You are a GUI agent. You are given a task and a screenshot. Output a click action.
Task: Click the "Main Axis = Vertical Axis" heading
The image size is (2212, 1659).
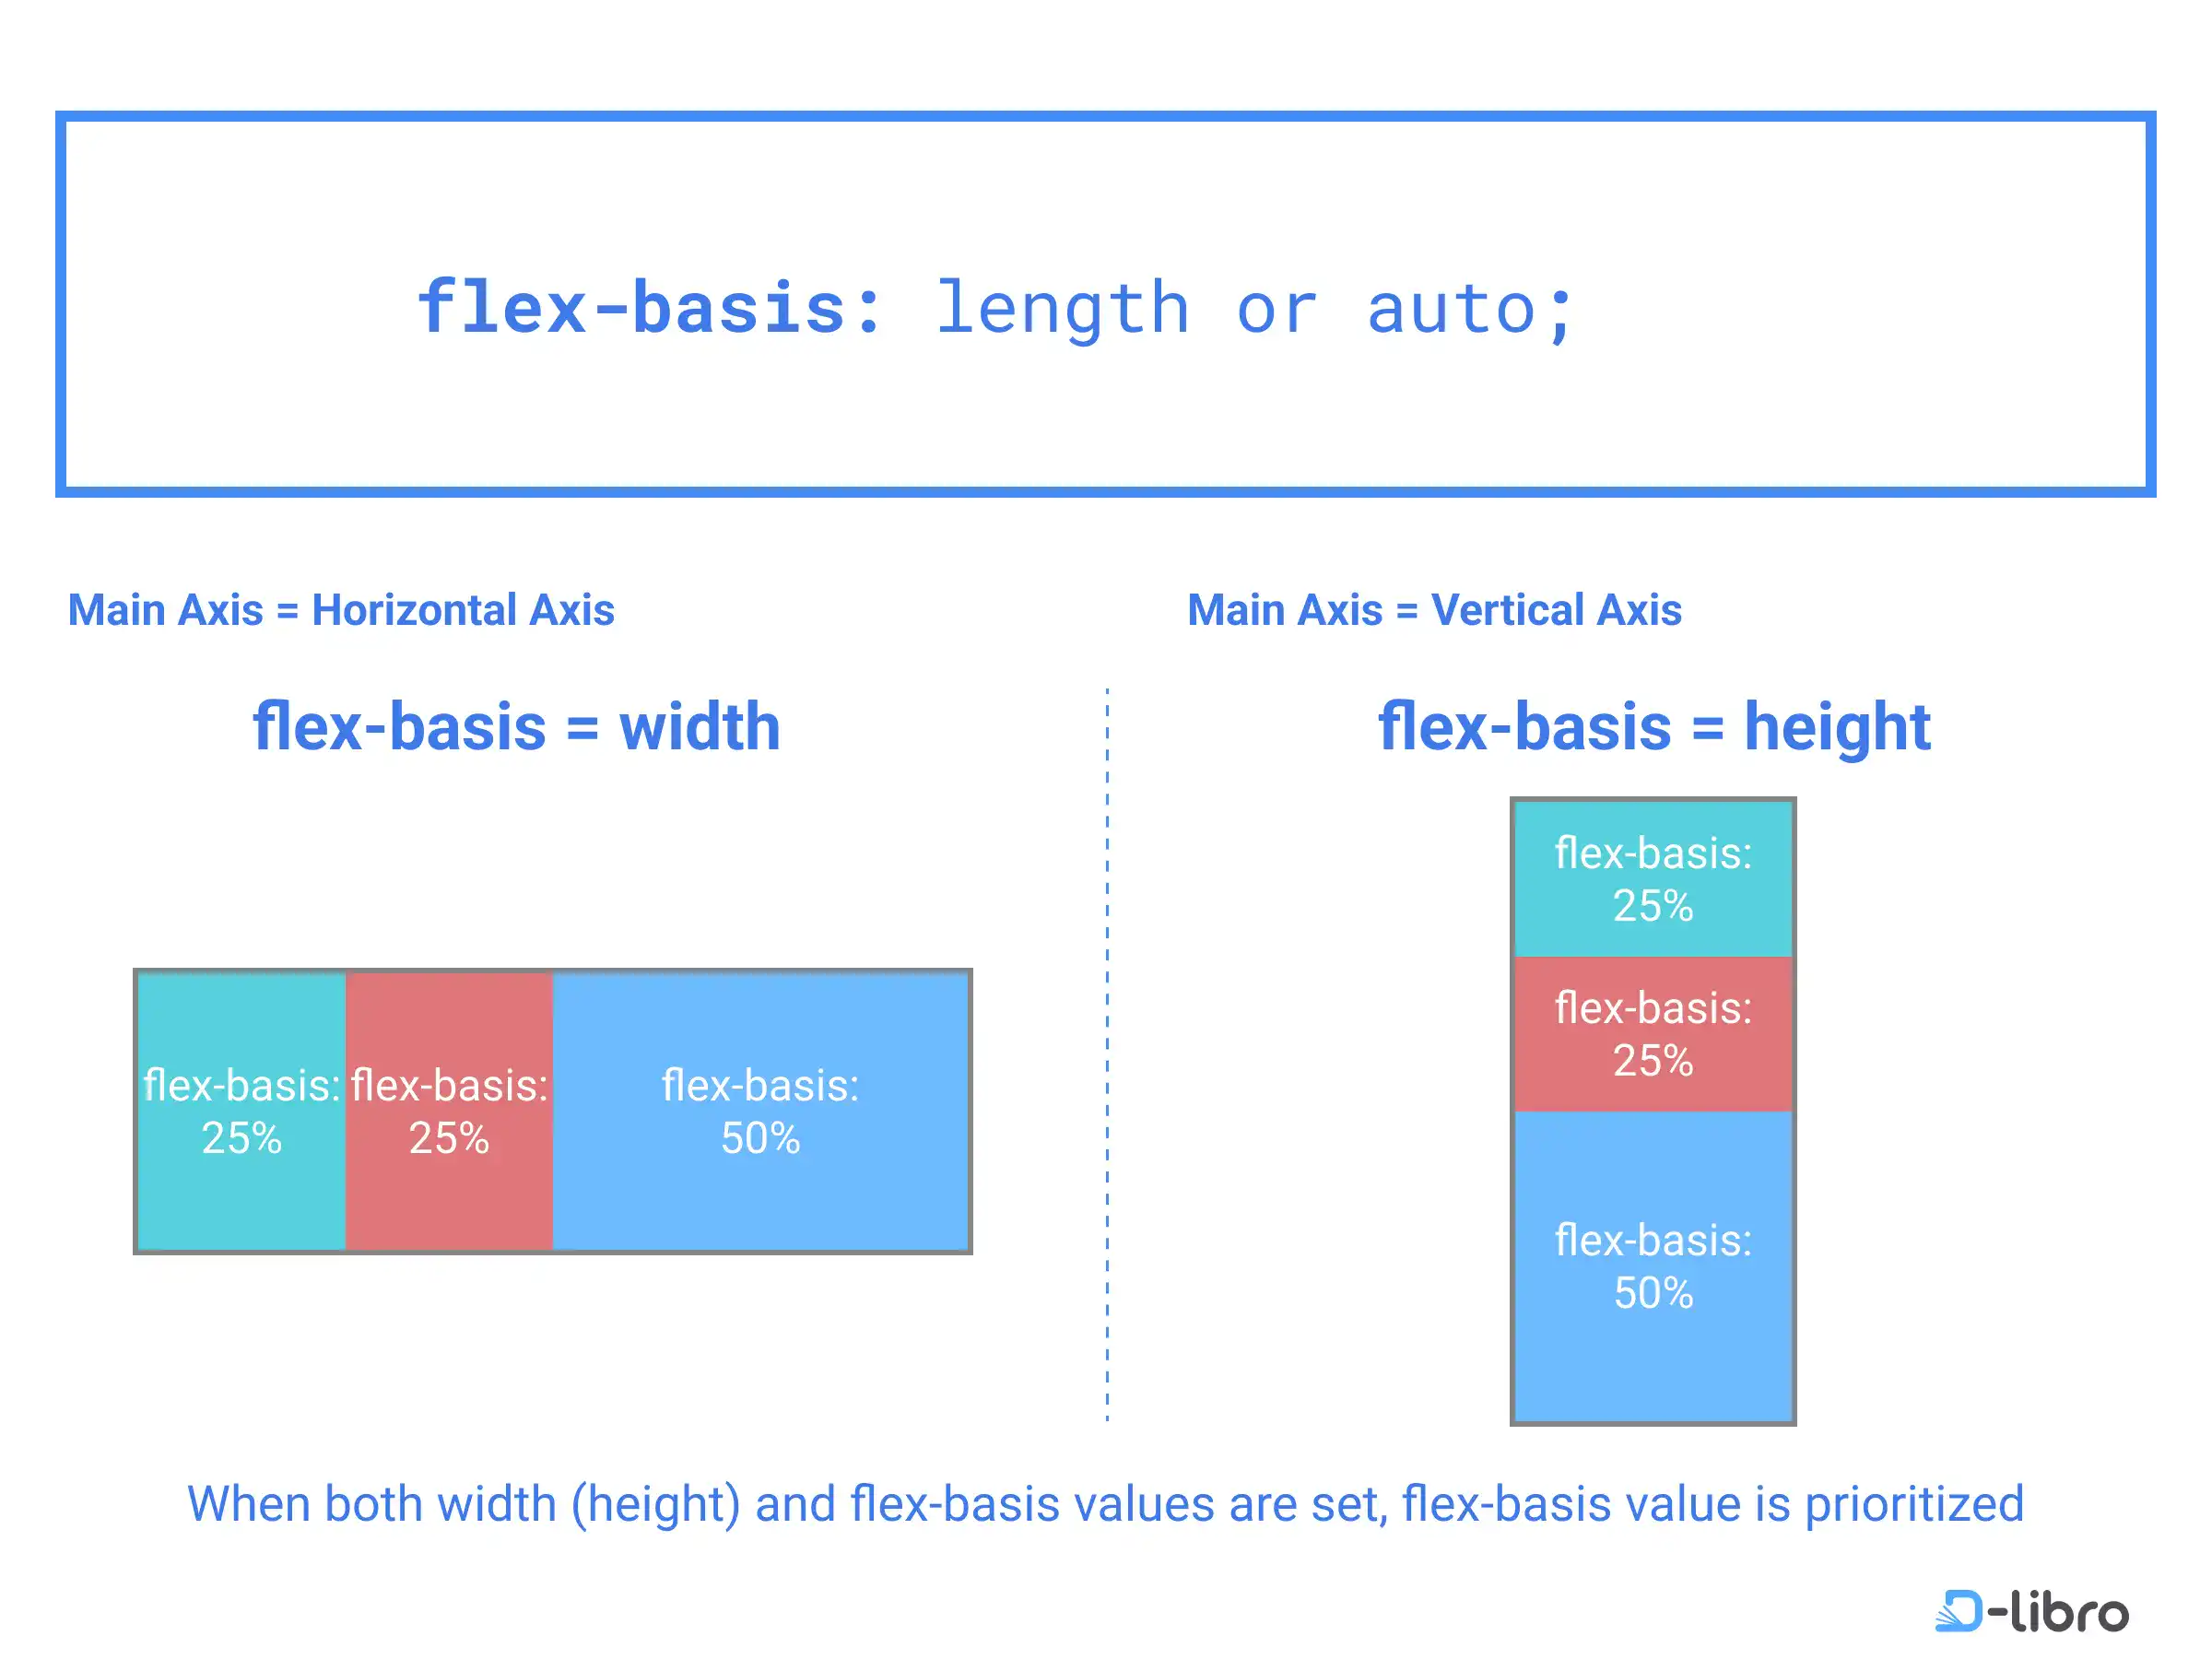tap(1434, 610)
